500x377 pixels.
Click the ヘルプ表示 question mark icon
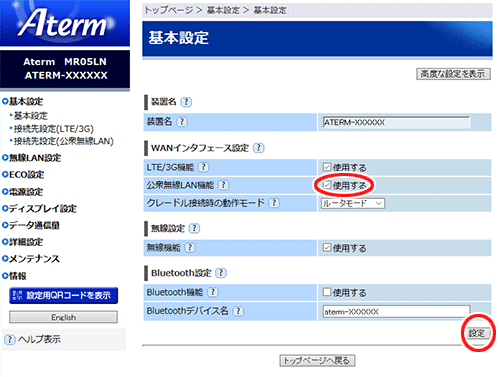click(x=10, y=340)
